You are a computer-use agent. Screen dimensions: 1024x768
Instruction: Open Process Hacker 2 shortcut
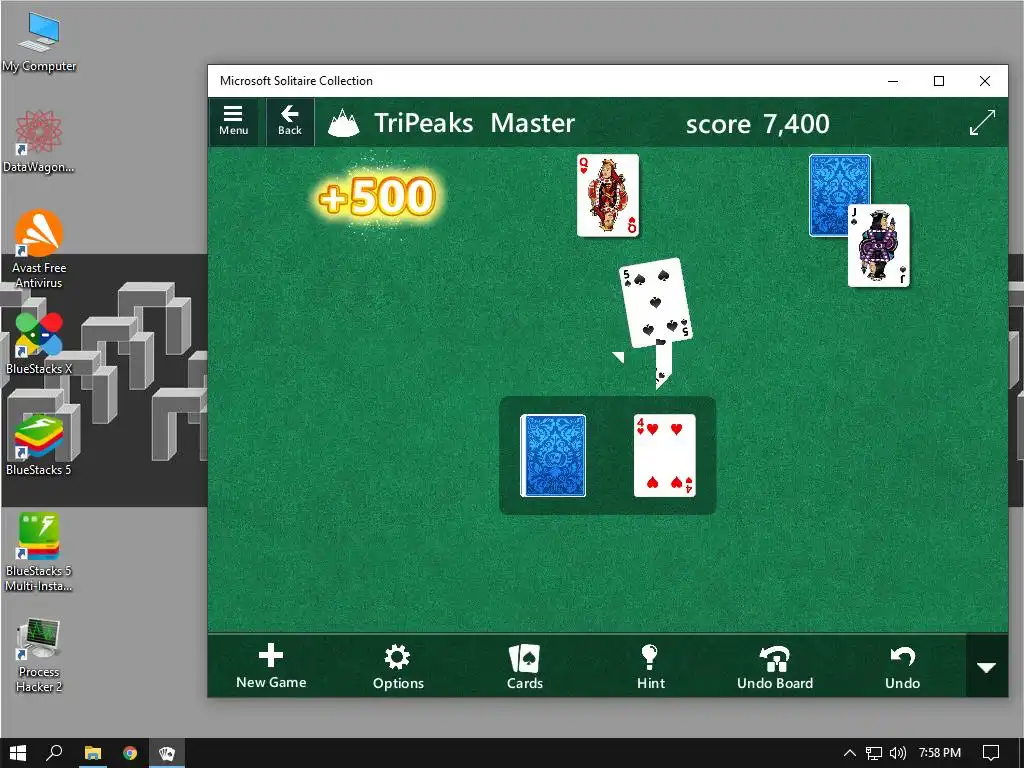(x=39, y=654)
